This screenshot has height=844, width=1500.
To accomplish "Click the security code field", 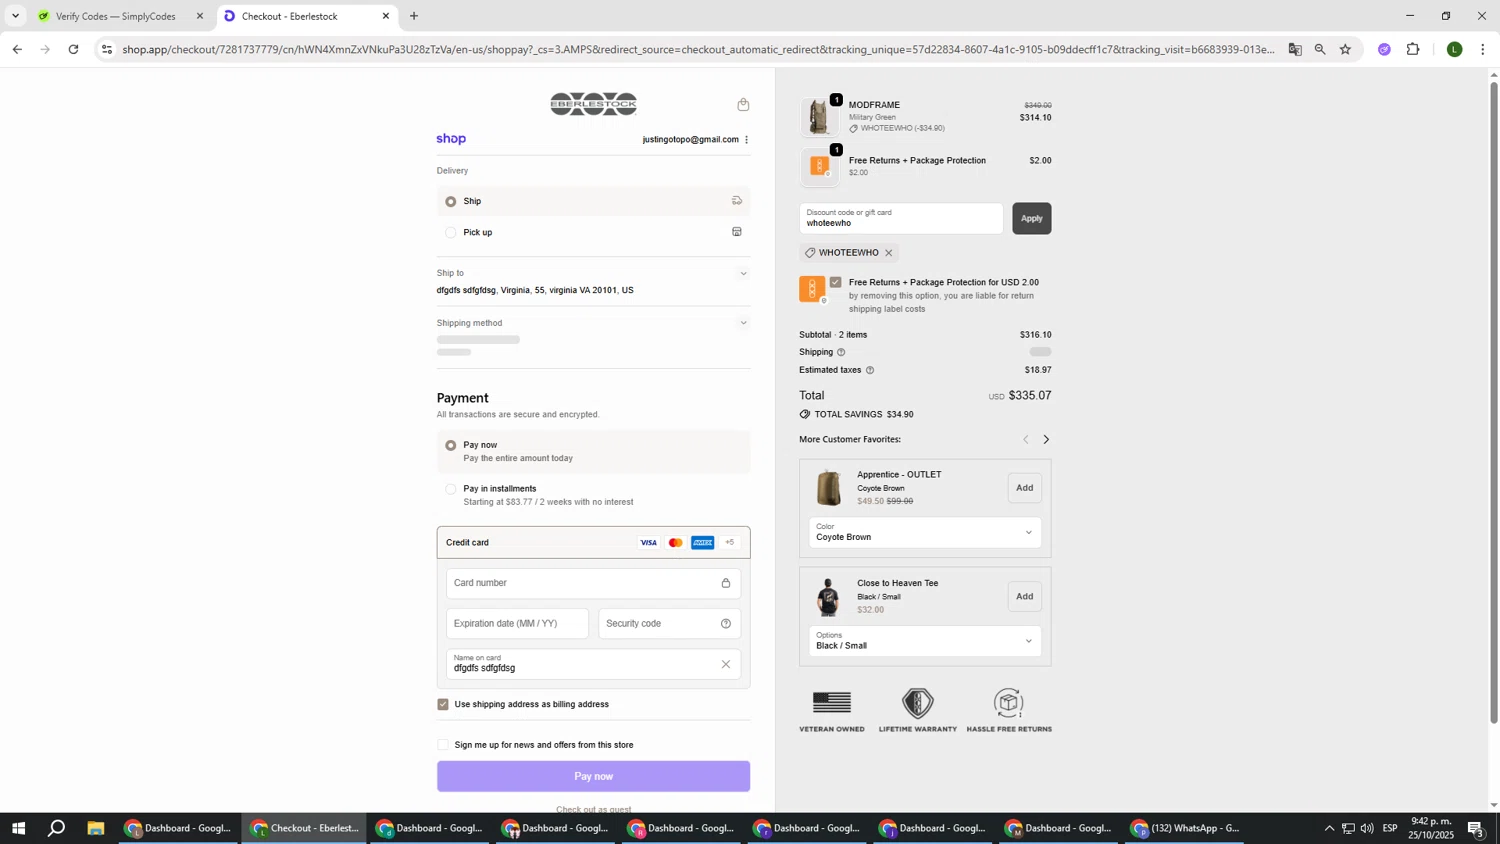I will pyautogui.click(x=669, y=624).
